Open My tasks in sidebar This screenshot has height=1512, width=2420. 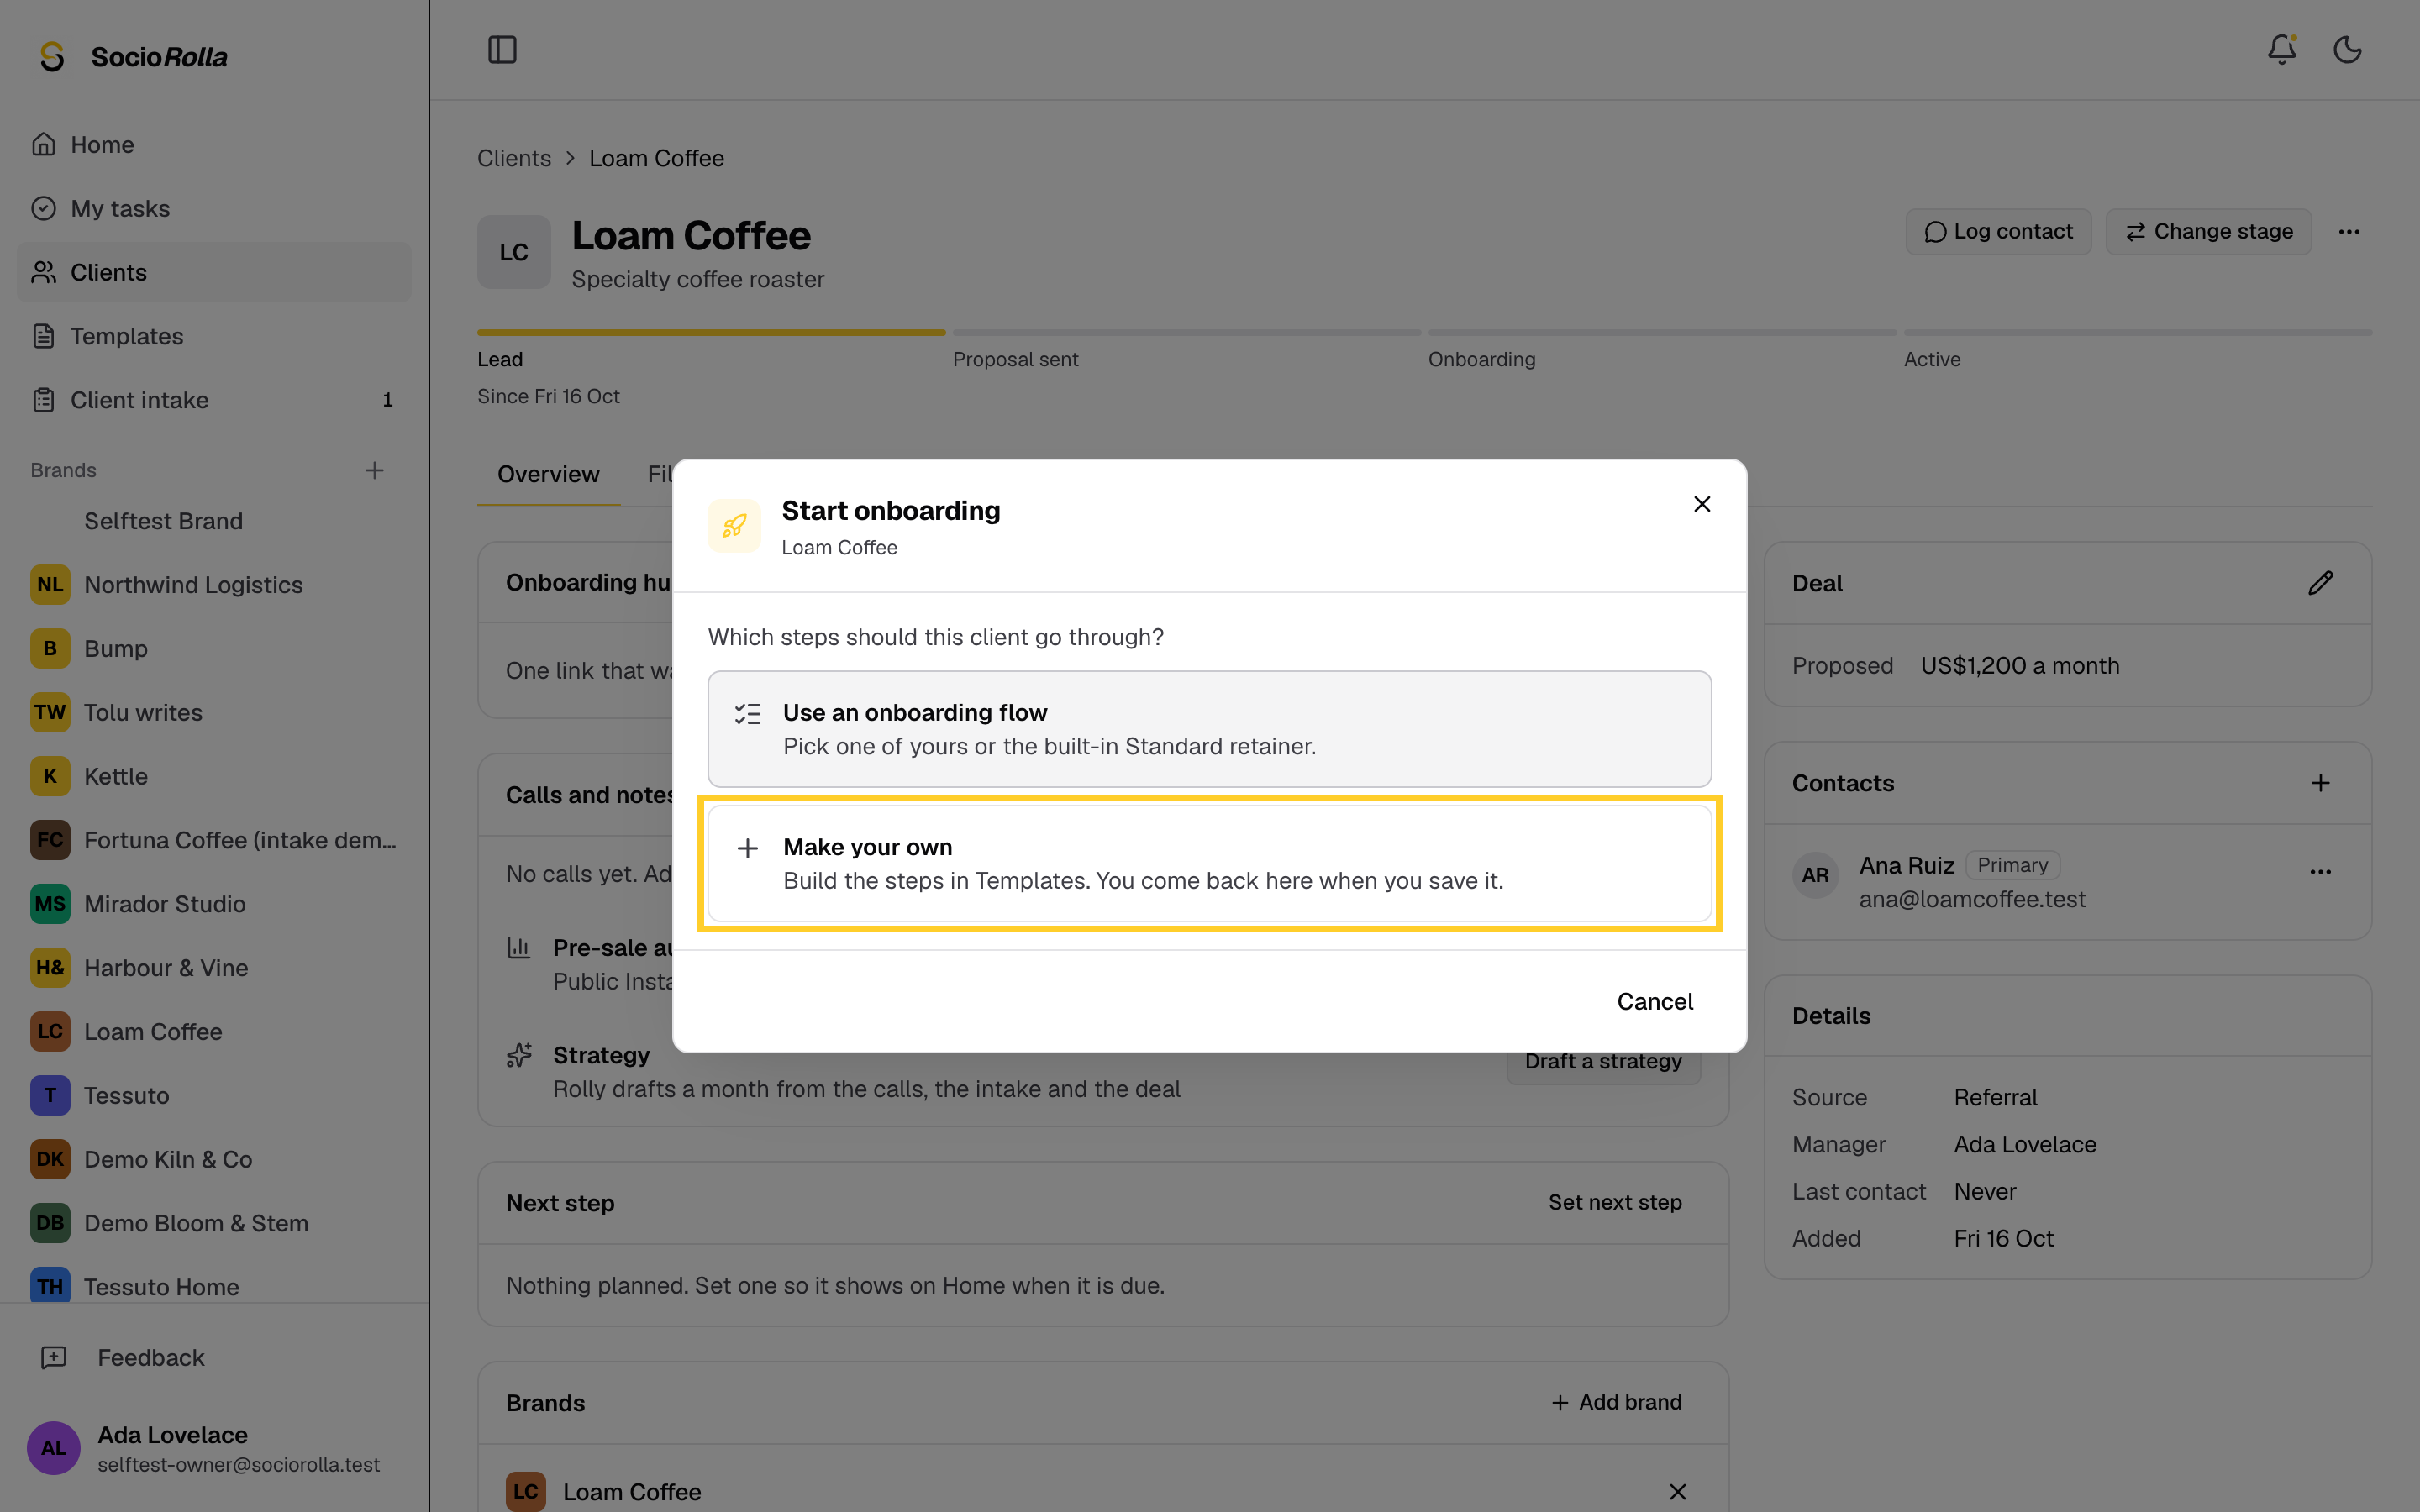tap(214, 208)
